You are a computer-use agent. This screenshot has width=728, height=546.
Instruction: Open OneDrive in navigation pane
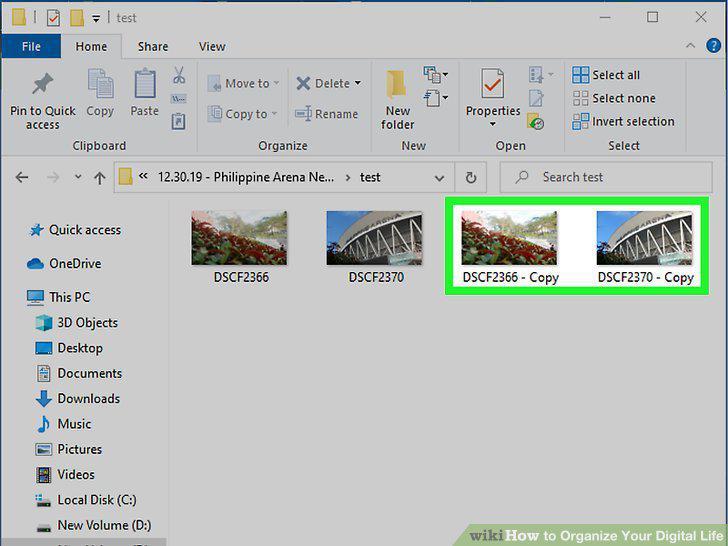(64, 264)
